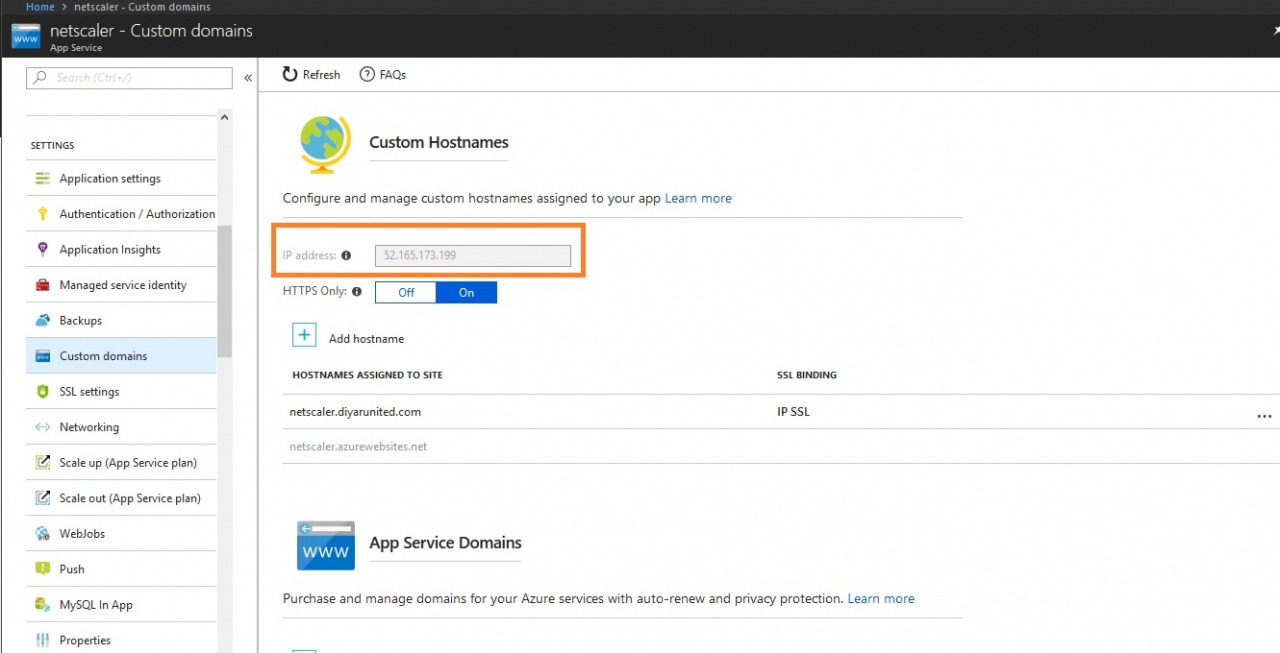
Task: Open WebJobs page
Action: [x=121, y=534]
